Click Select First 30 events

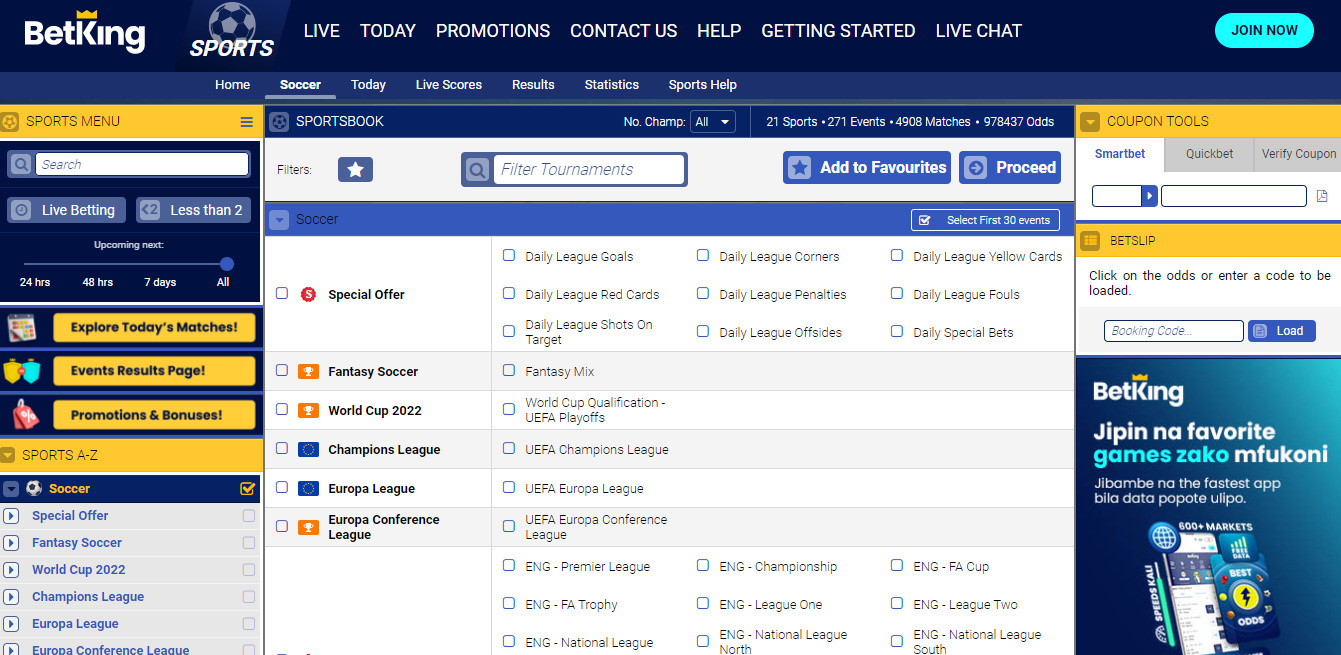[985, 220]
